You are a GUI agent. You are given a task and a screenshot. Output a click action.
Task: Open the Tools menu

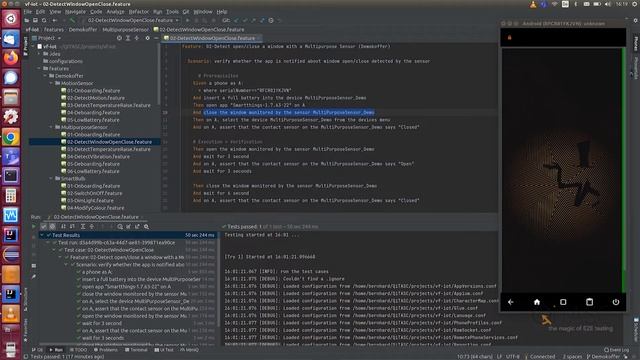tap(172, 12)
